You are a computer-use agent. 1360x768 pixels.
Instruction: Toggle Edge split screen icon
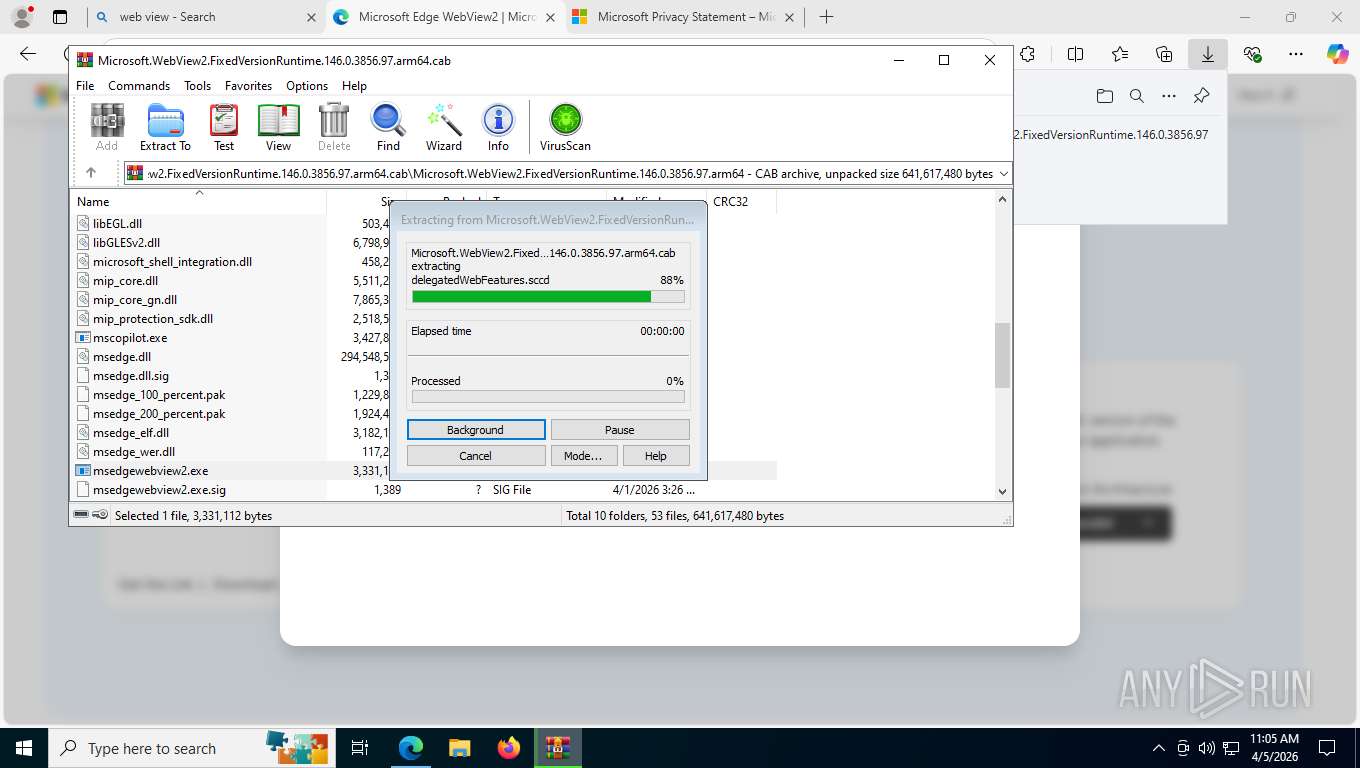click(x=1076, y=54)
